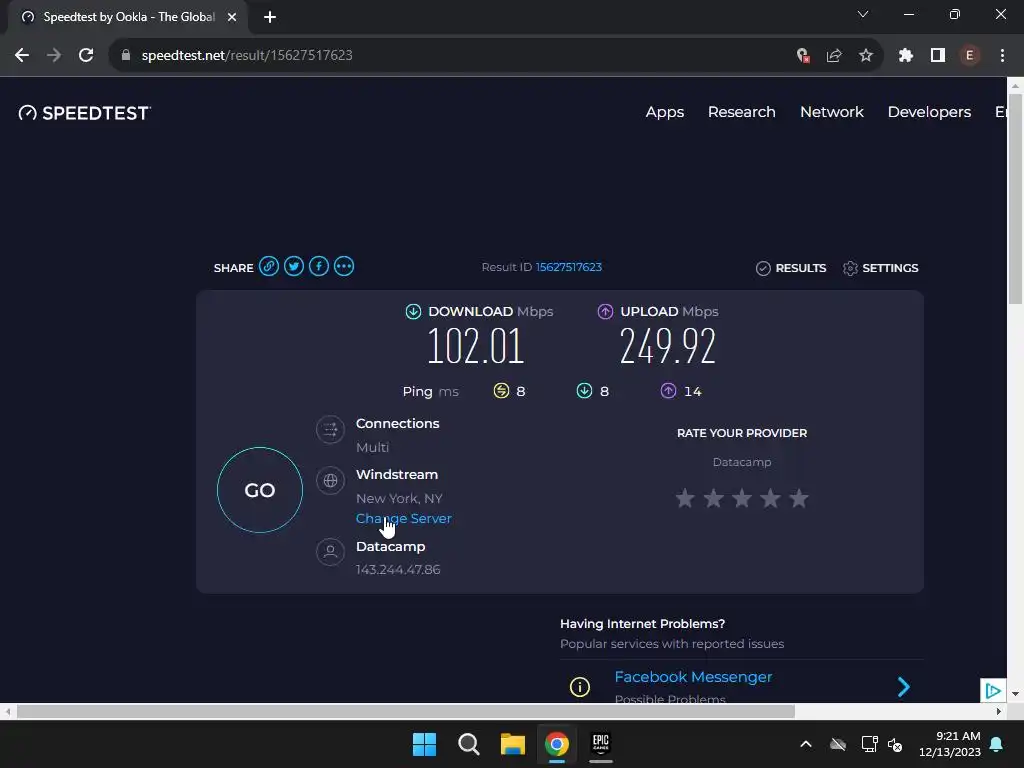1024x768 pixels.
Task: Click the upload speed 249.92
Action: pos(667,346)
